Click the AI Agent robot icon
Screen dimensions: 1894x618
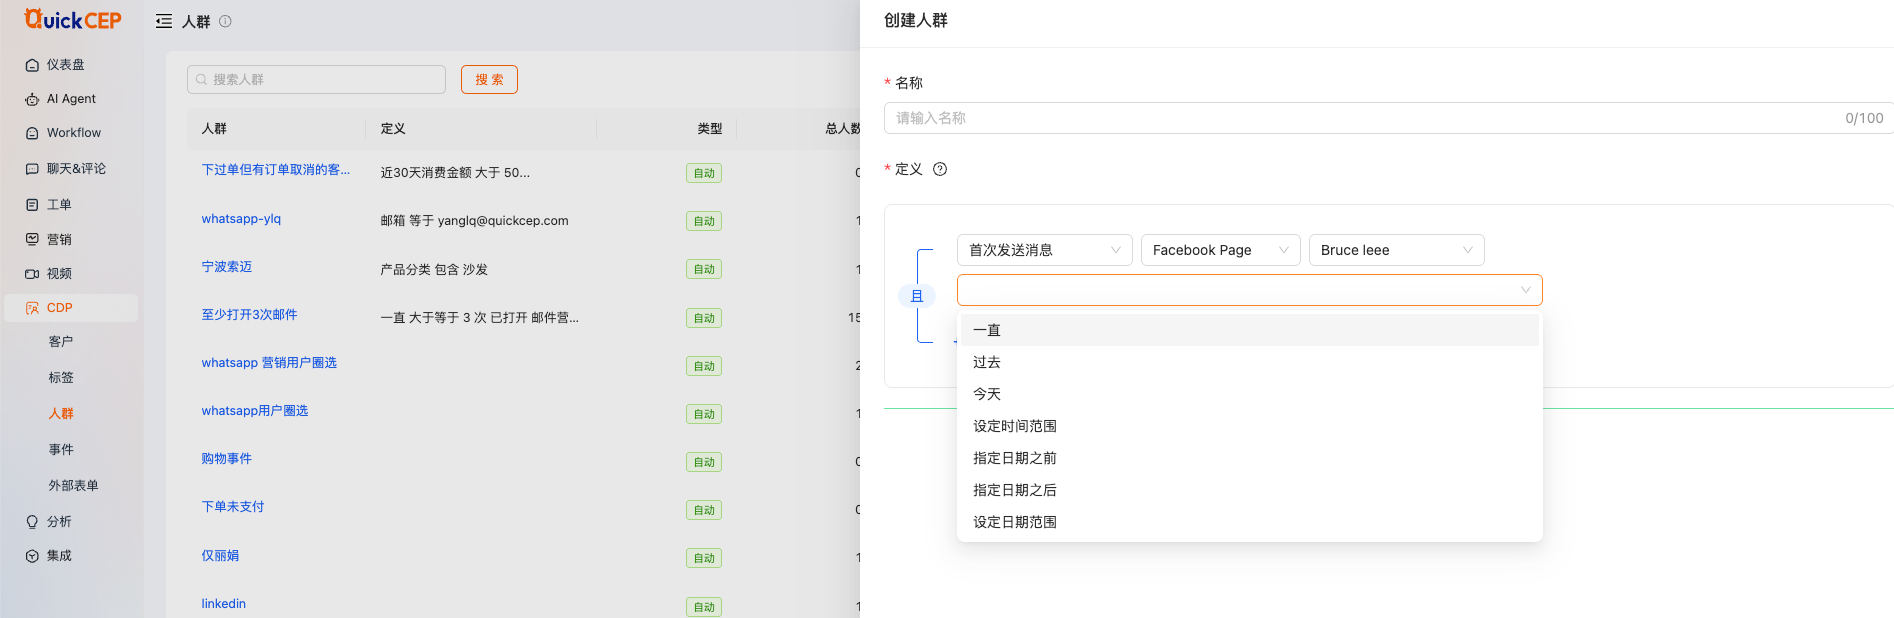click(32, 99)
